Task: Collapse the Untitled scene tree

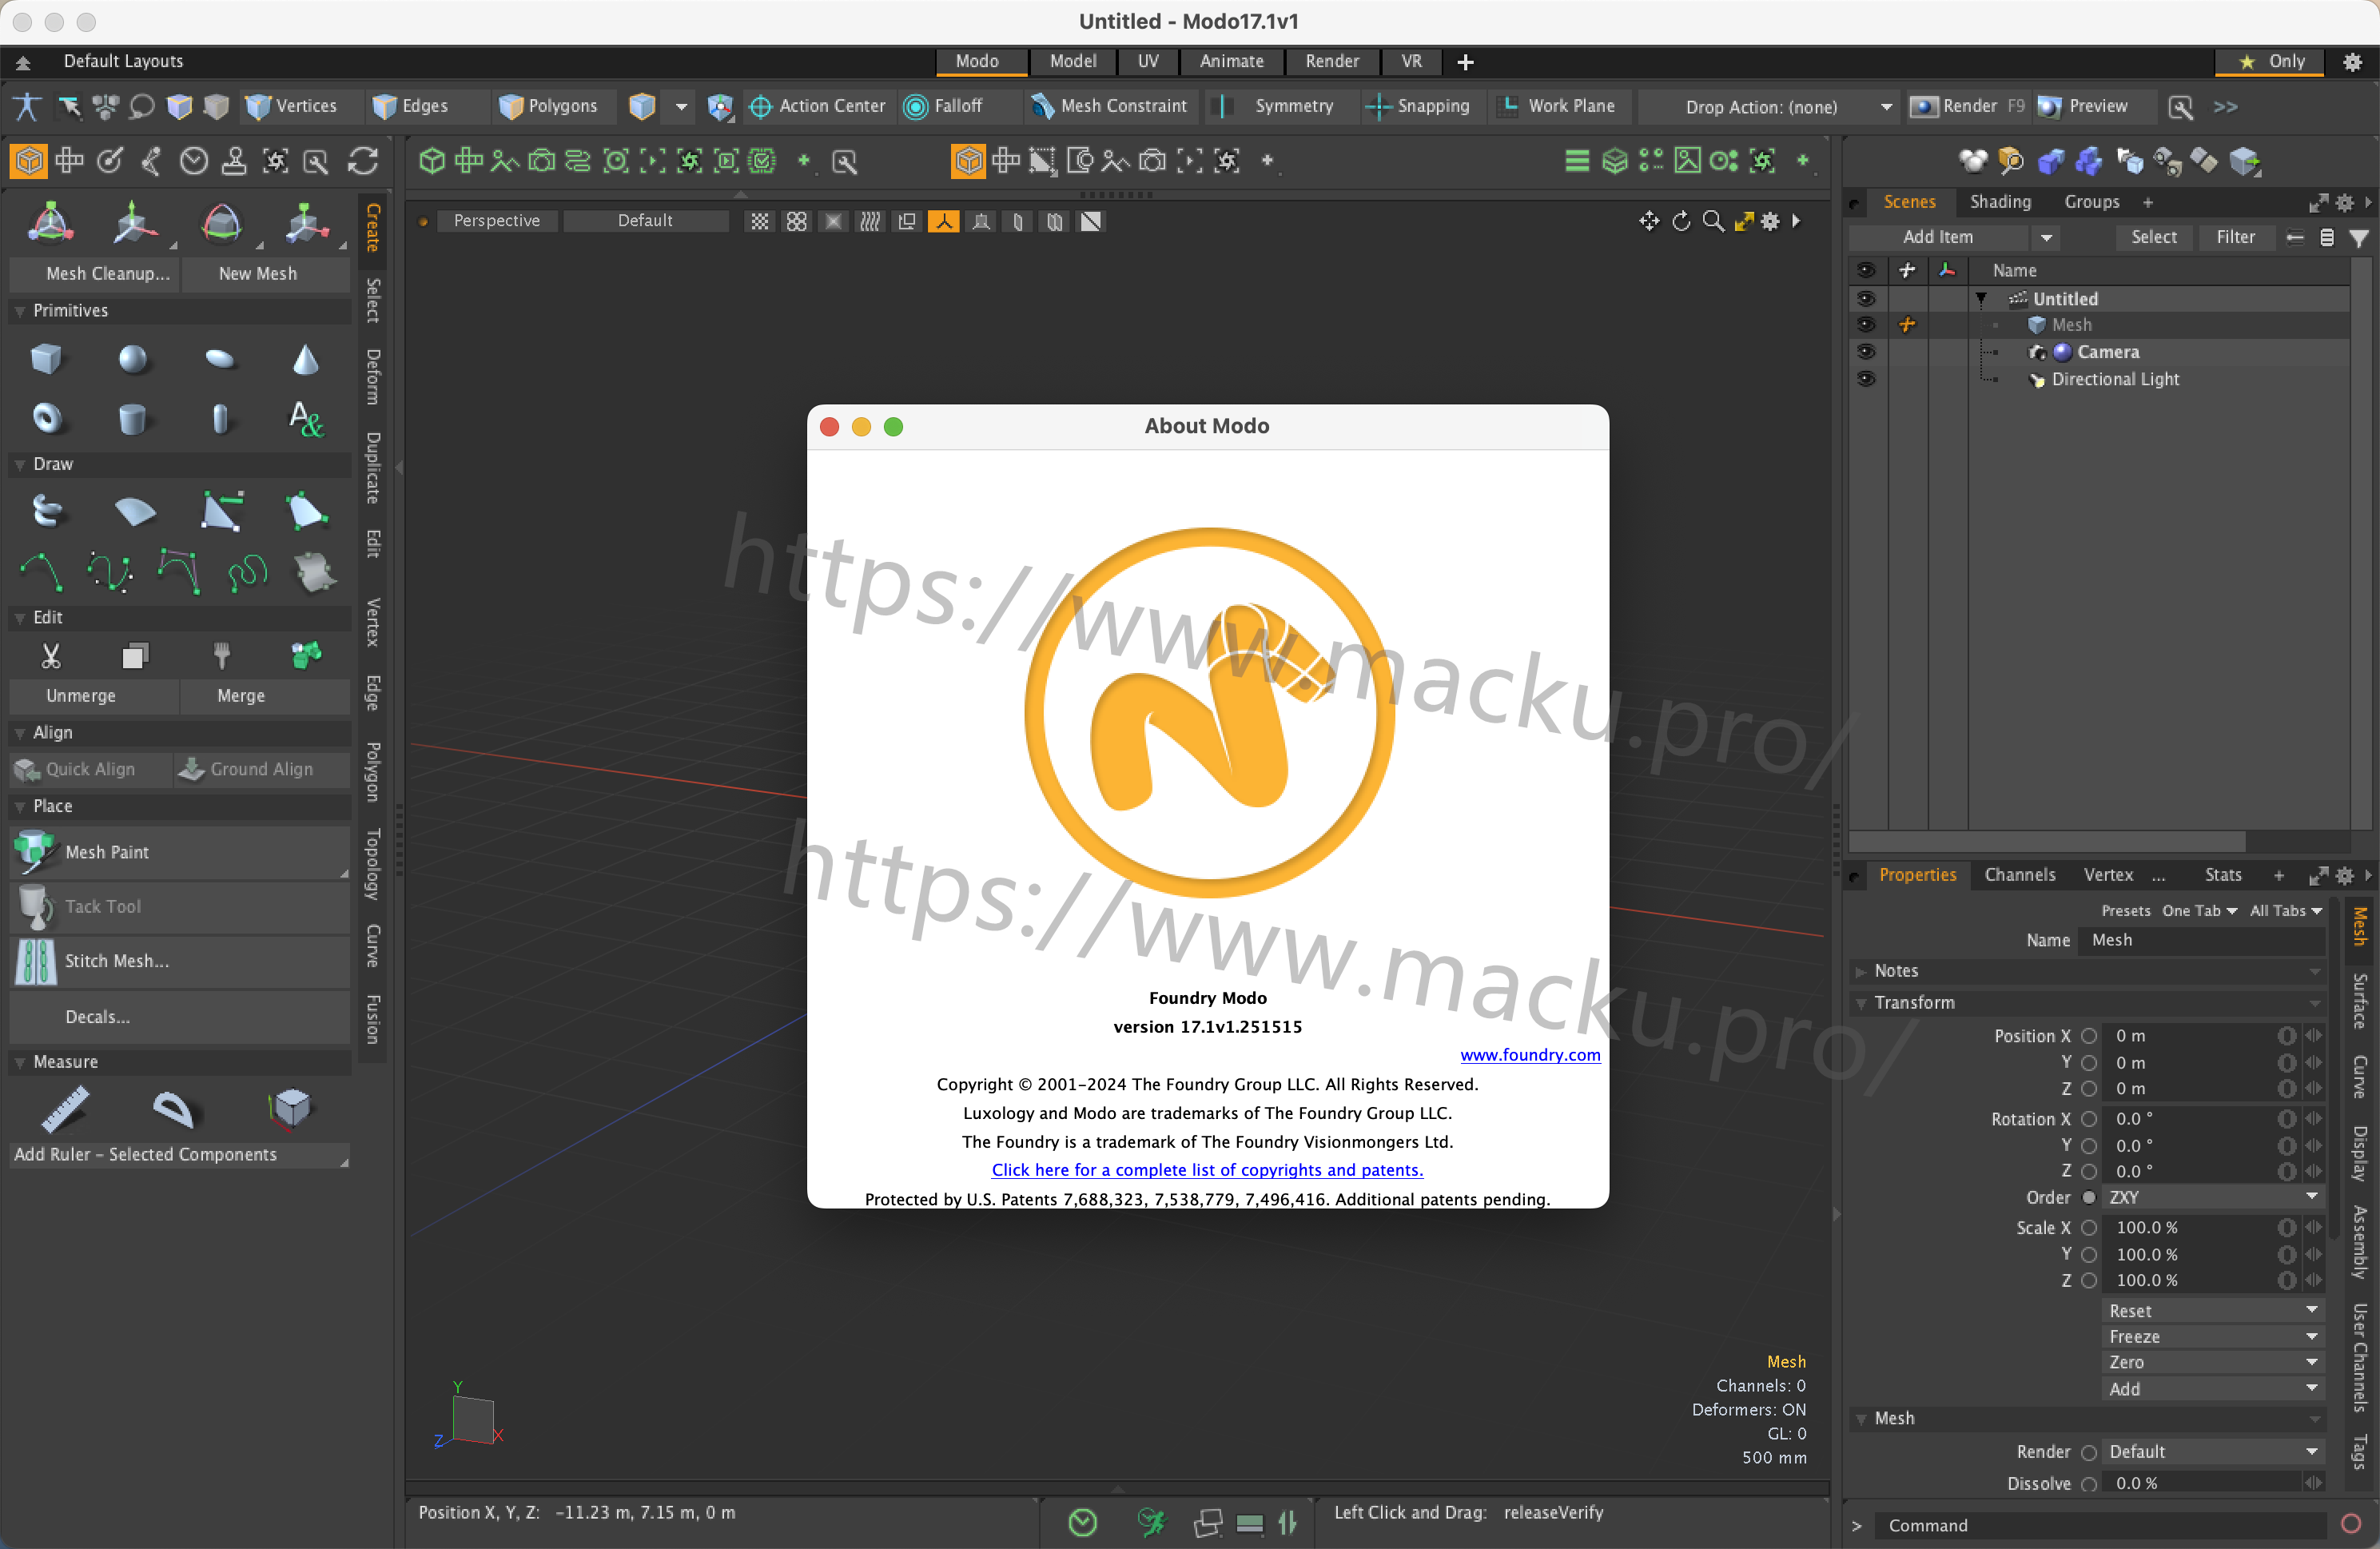Action: click(1981, 299)
